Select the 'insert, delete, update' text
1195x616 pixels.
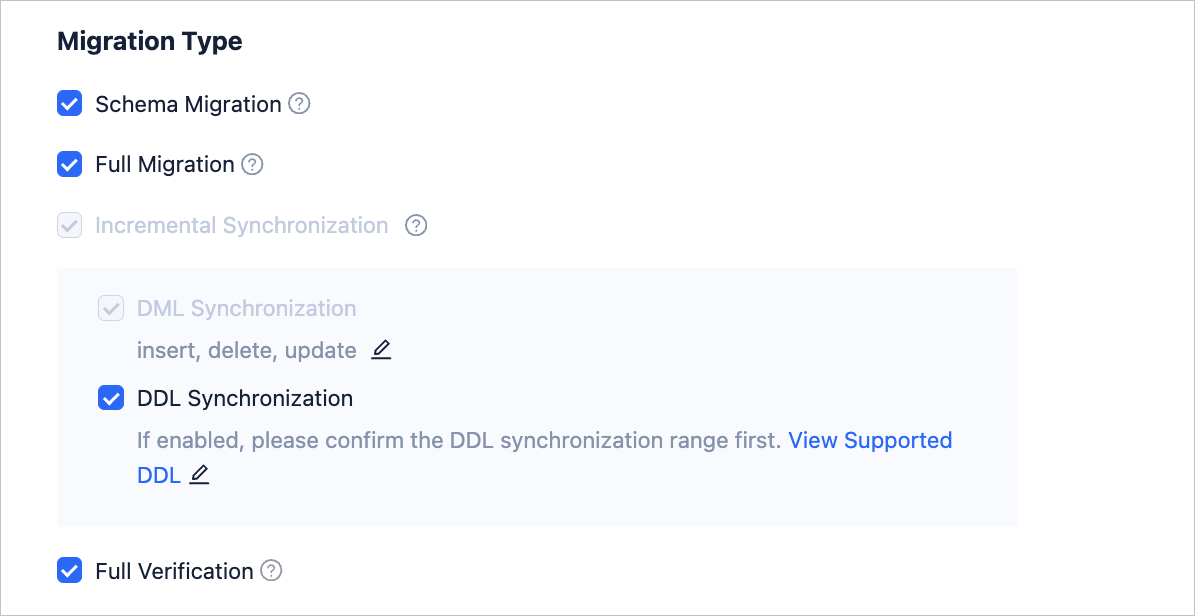click(246, 350)
